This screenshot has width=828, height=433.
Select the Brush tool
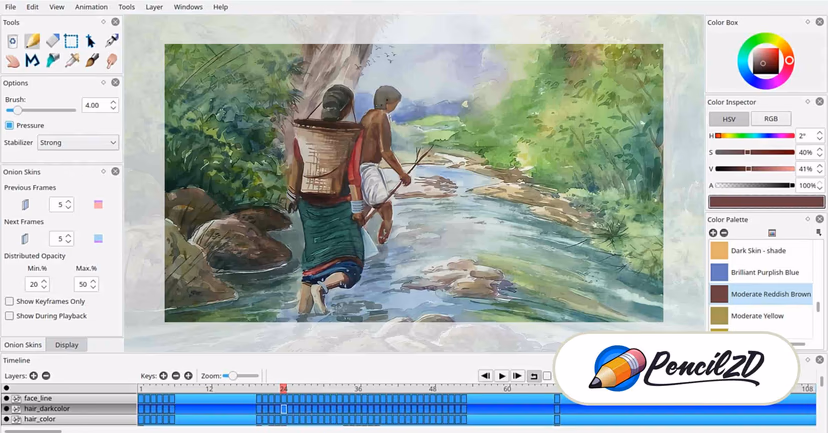(91, 61)
